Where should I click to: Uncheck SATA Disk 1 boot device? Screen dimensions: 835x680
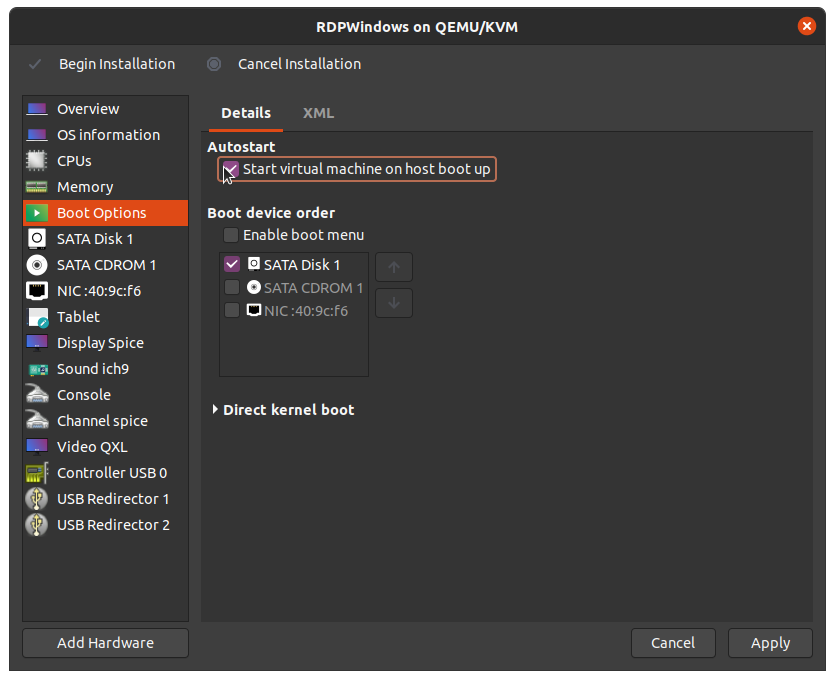click(x=232, y=265)
